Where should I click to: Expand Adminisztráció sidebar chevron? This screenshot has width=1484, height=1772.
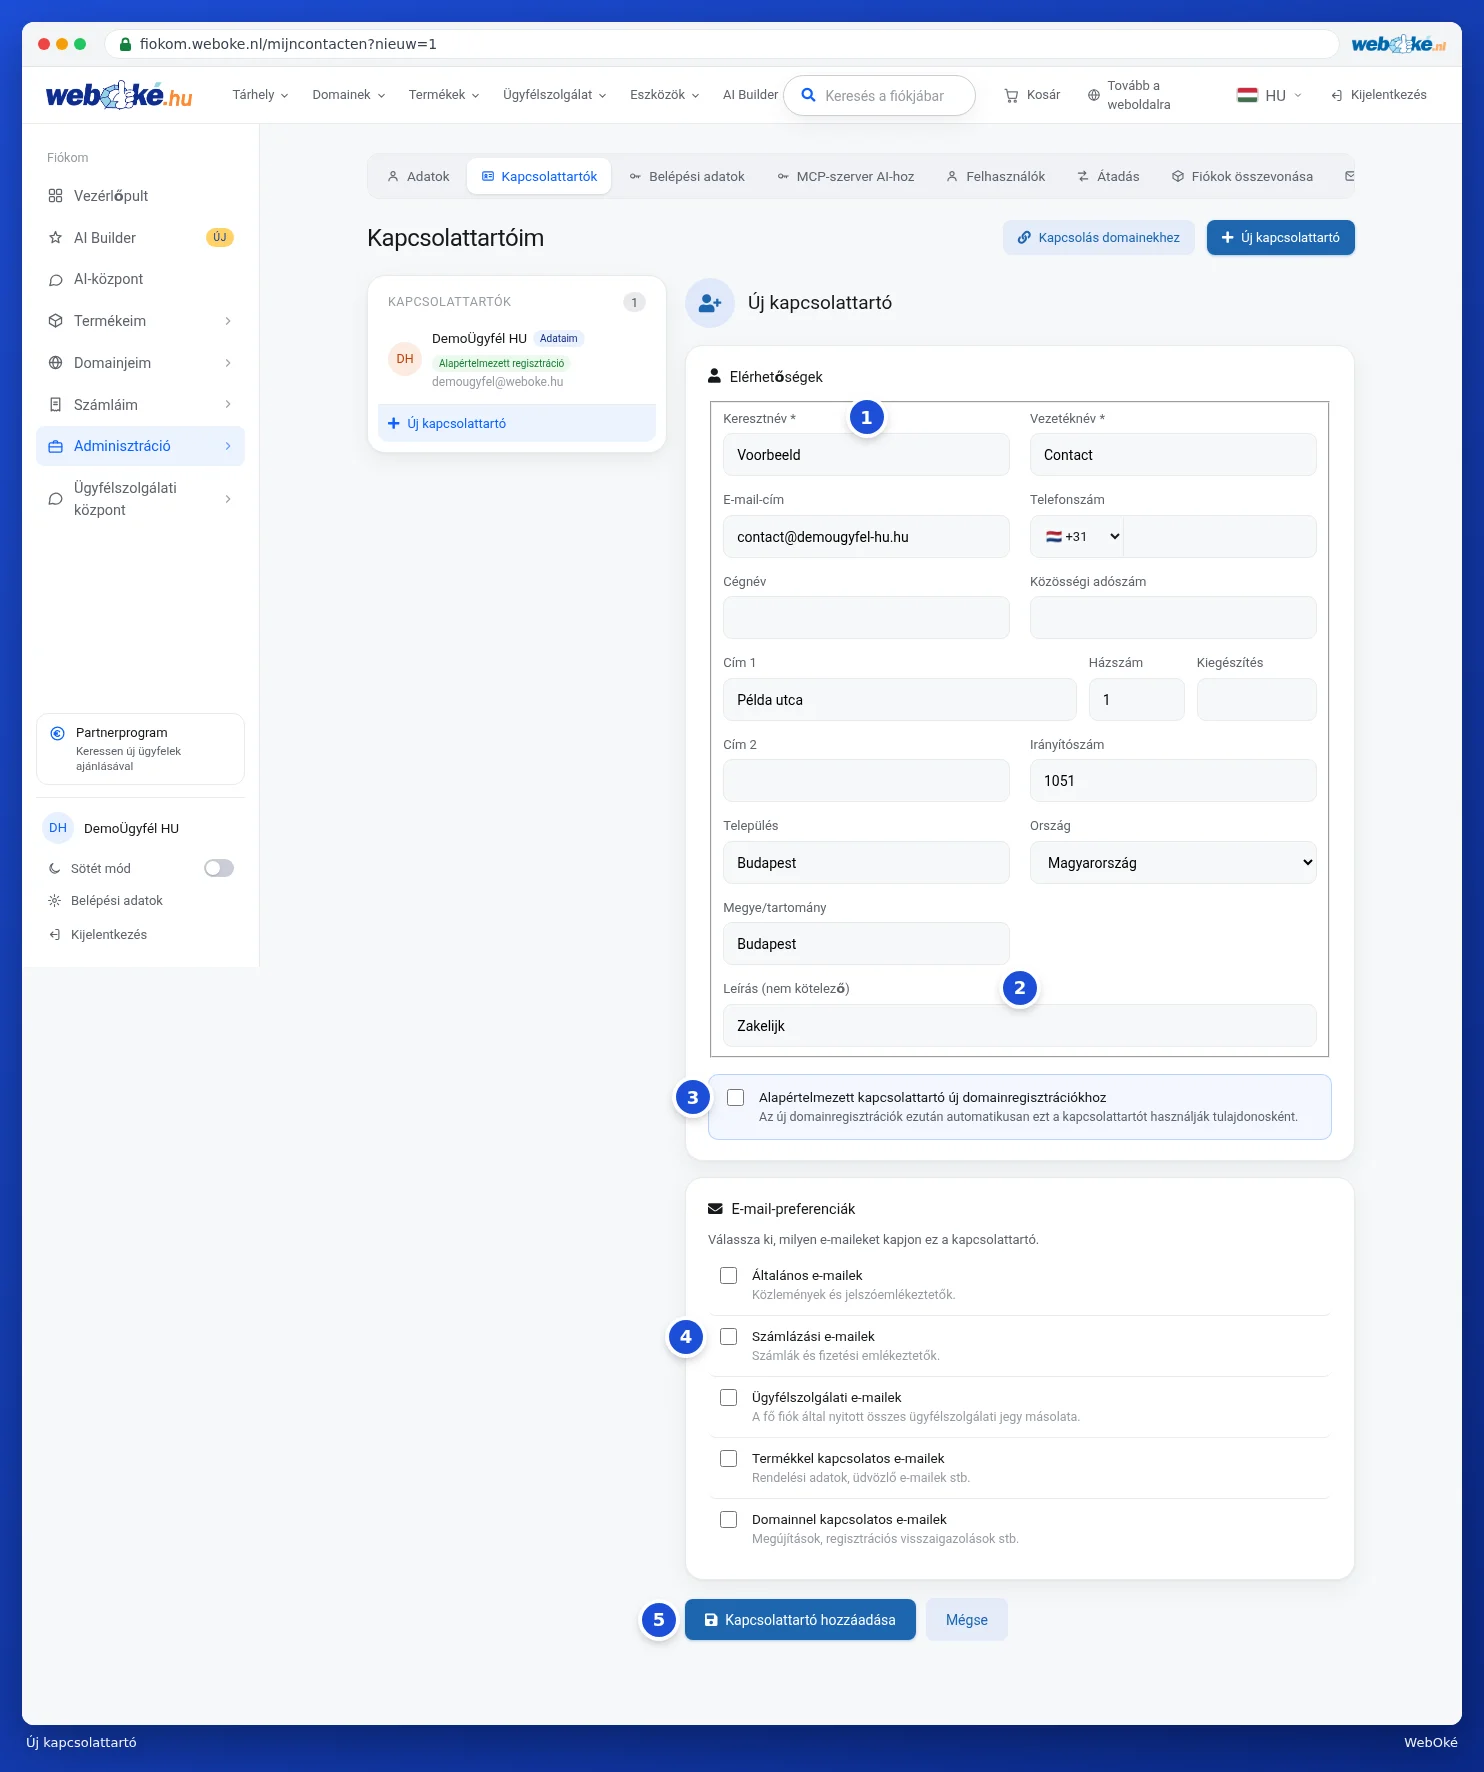coord(228,446)
